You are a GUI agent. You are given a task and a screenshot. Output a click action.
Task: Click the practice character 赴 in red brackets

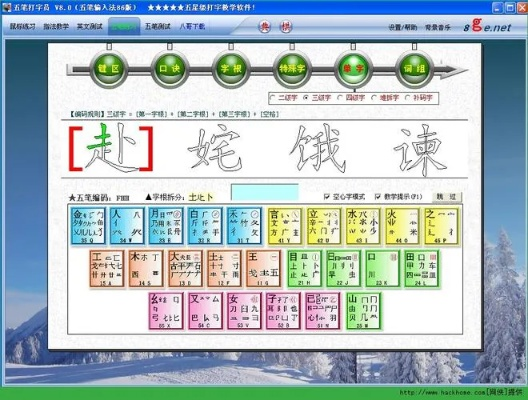(111, 148)
